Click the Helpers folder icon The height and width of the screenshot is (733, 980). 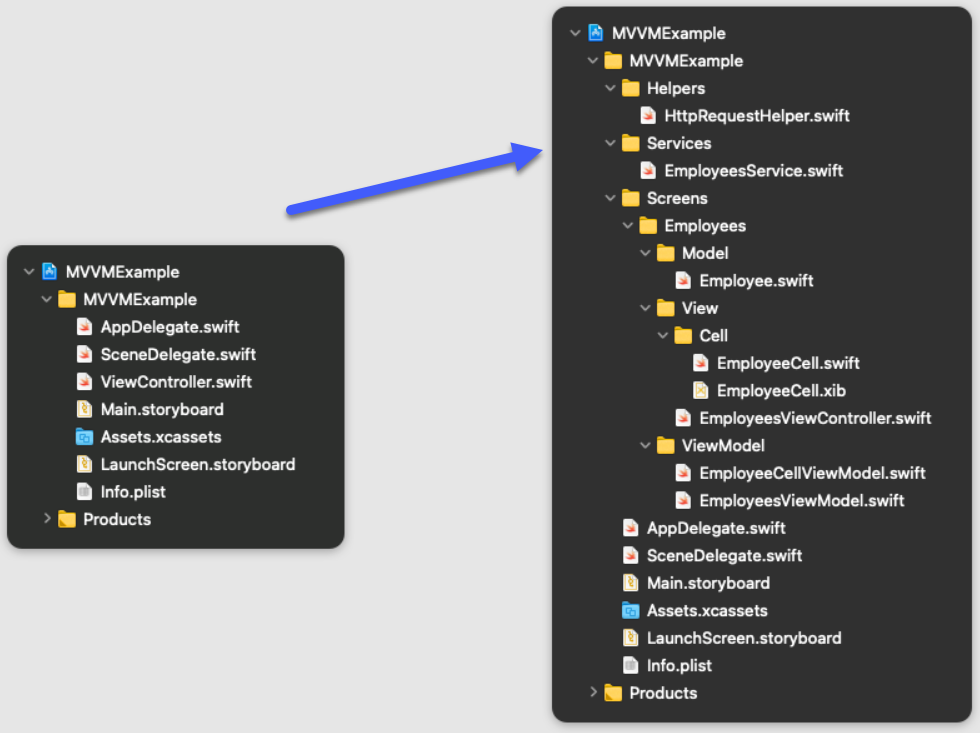point(630,88)
